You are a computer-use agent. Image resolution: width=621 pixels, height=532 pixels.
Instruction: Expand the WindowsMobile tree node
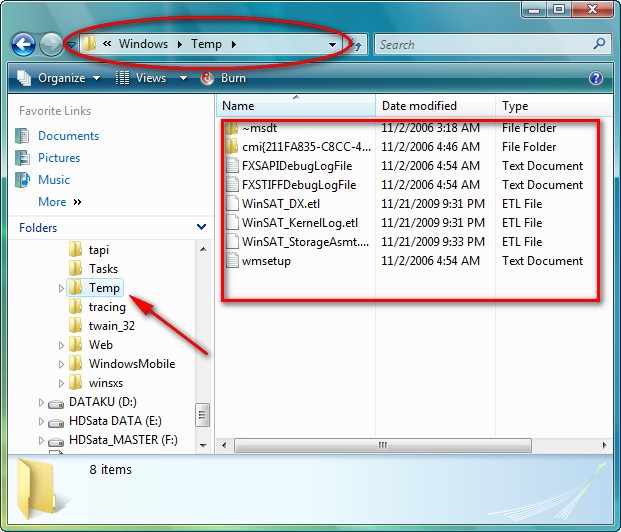pos(61,364)
